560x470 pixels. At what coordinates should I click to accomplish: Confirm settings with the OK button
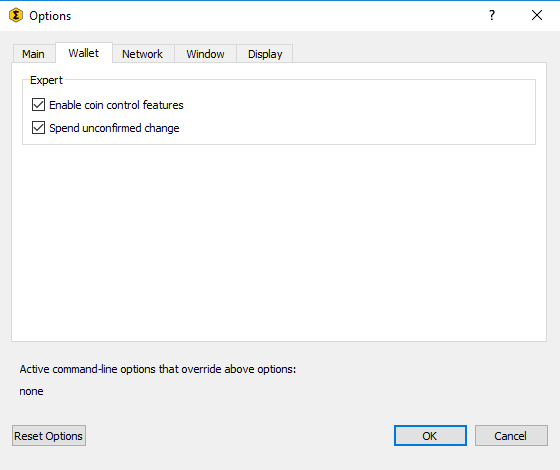430,436
